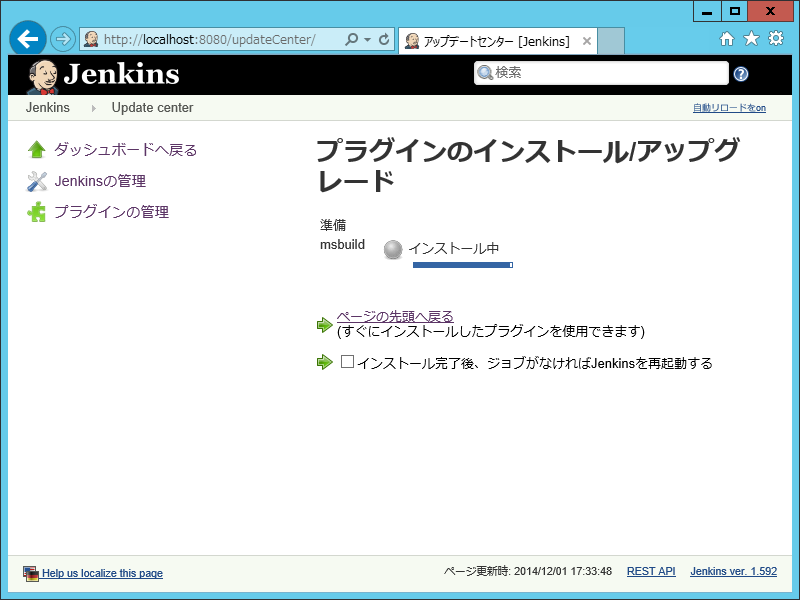Viewport: 800px width, 600px height.
Task: Click the msbuild install progress bar
Action: pyautogui.click(x=463, y=265)
